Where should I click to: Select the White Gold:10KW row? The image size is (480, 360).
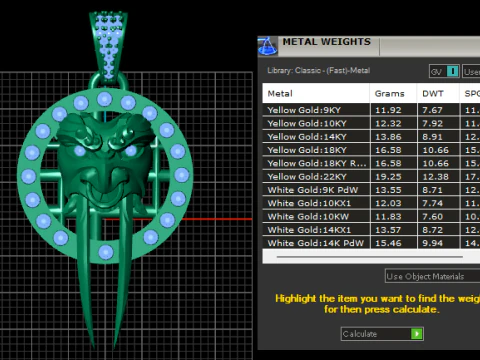[371, 217]
